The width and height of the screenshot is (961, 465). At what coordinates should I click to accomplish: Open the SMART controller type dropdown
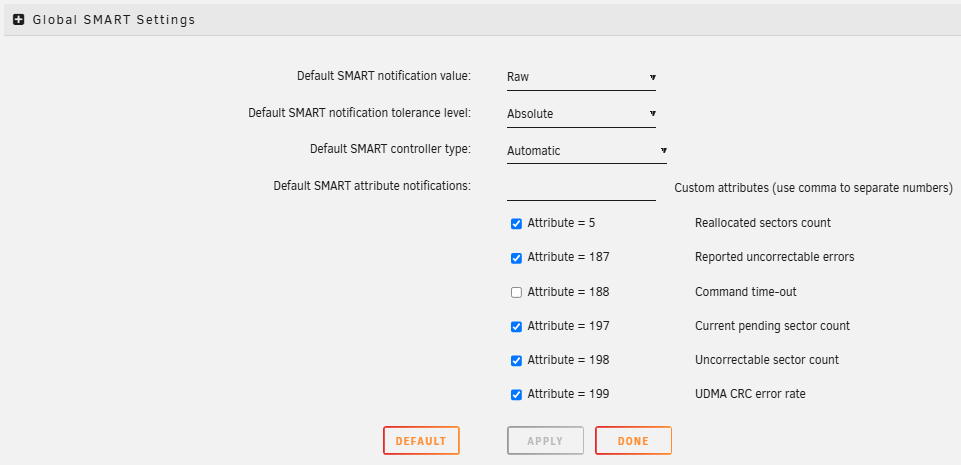click(x=586, y=151)
